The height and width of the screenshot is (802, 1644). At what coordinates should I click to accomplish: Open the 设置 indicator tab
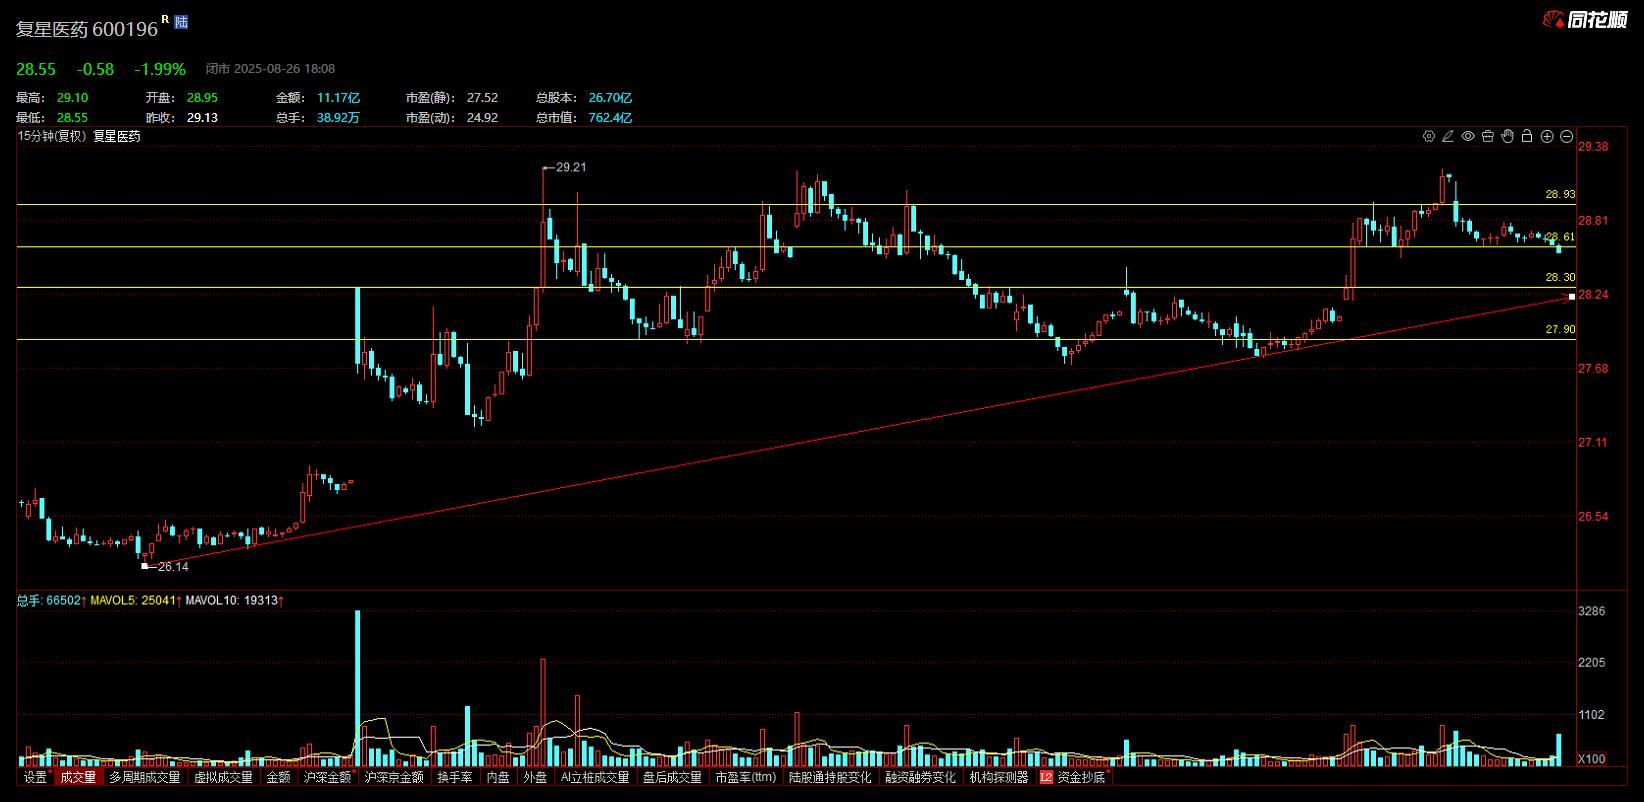point(36,777)
